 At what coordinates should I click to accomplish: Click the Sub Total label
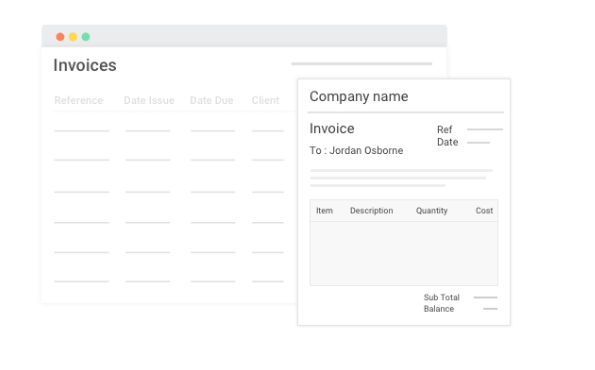click(442, 297)
